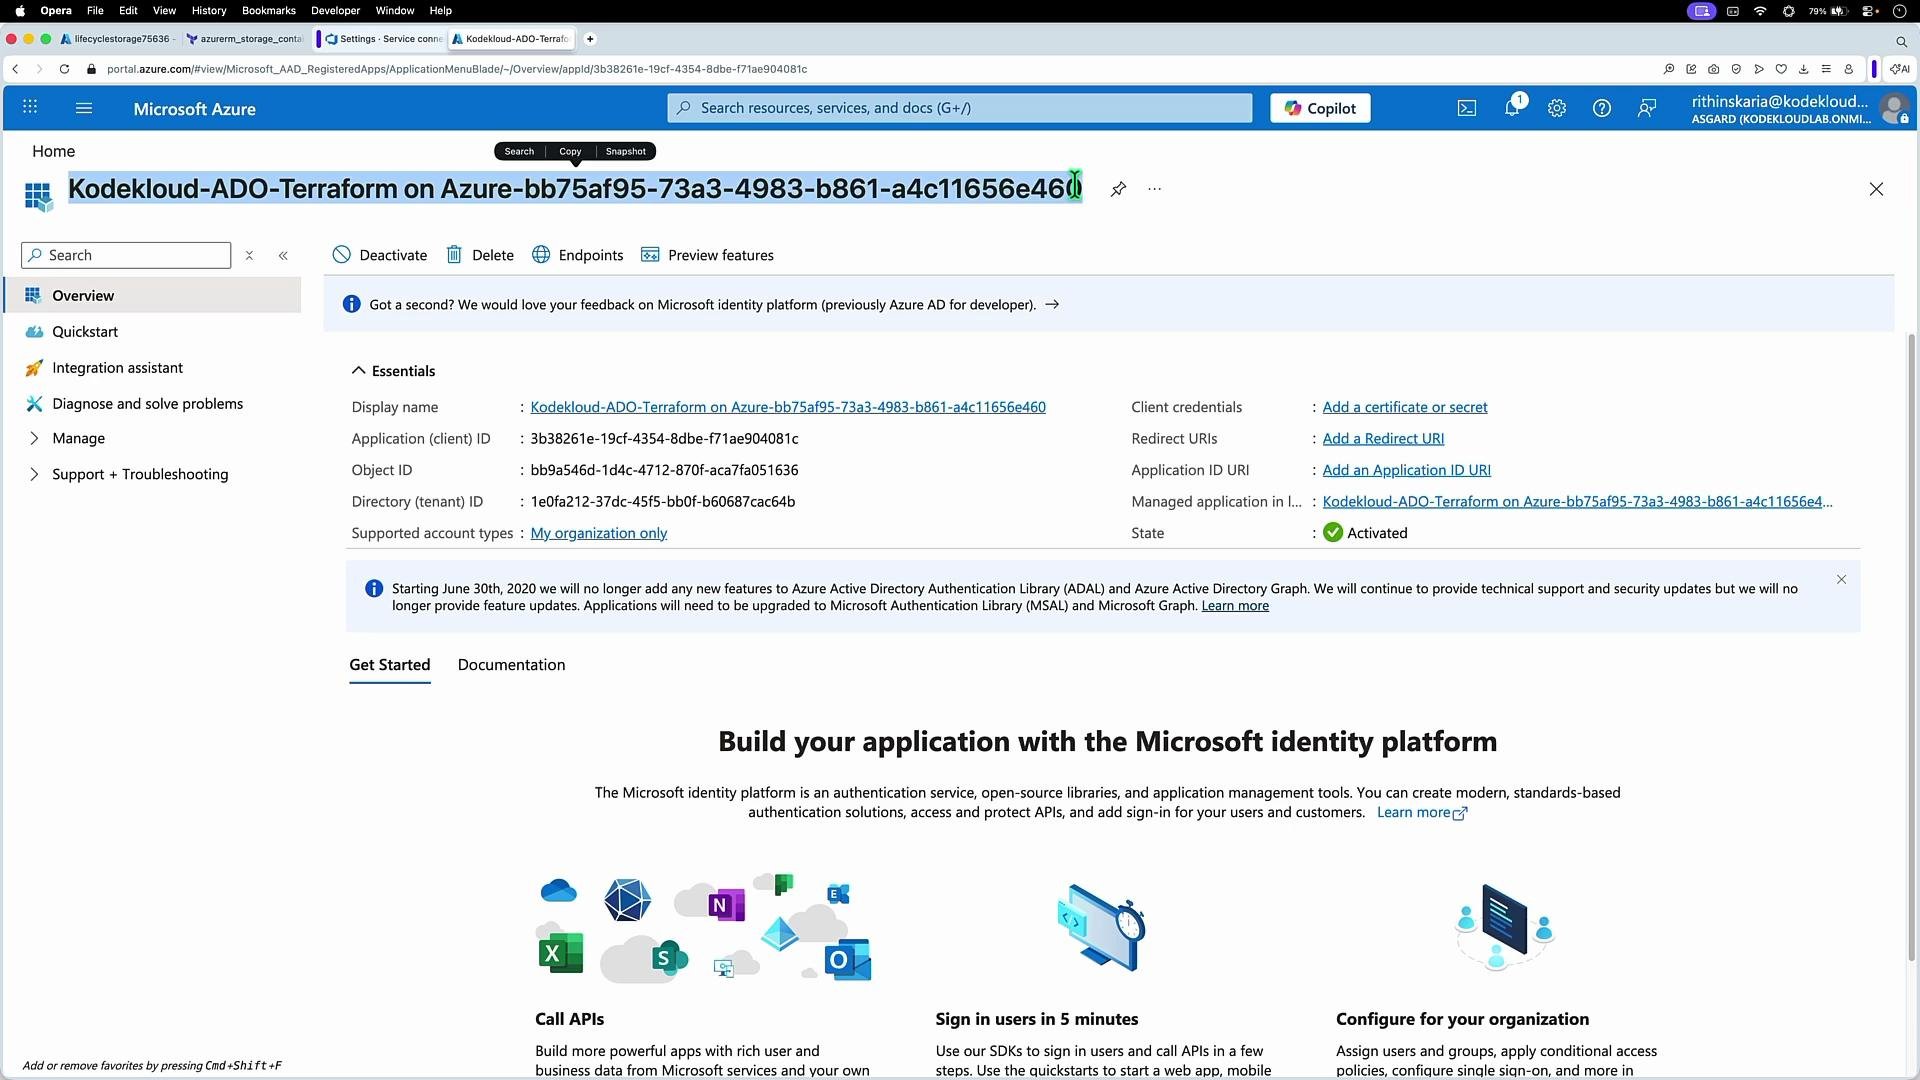Open the user account avatar
The image size is (1920, 1080).
[1894, 108]
